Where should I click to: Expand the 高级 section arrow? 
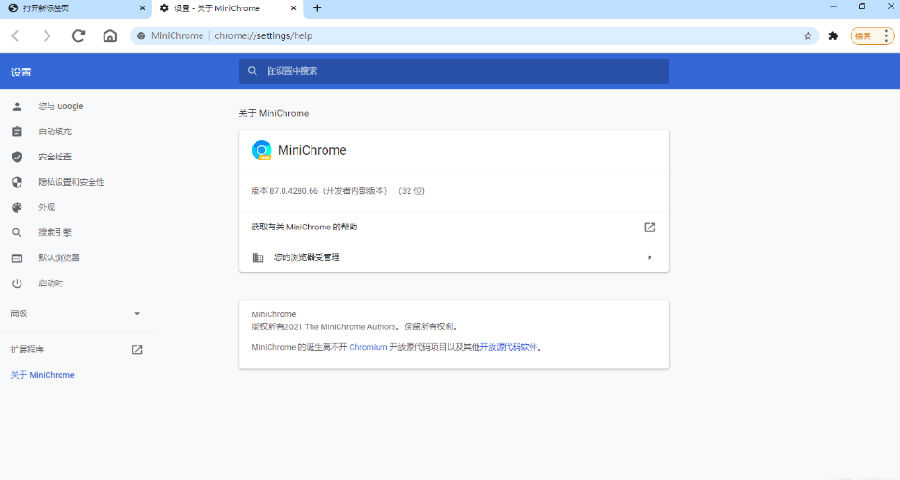[137, 313]
